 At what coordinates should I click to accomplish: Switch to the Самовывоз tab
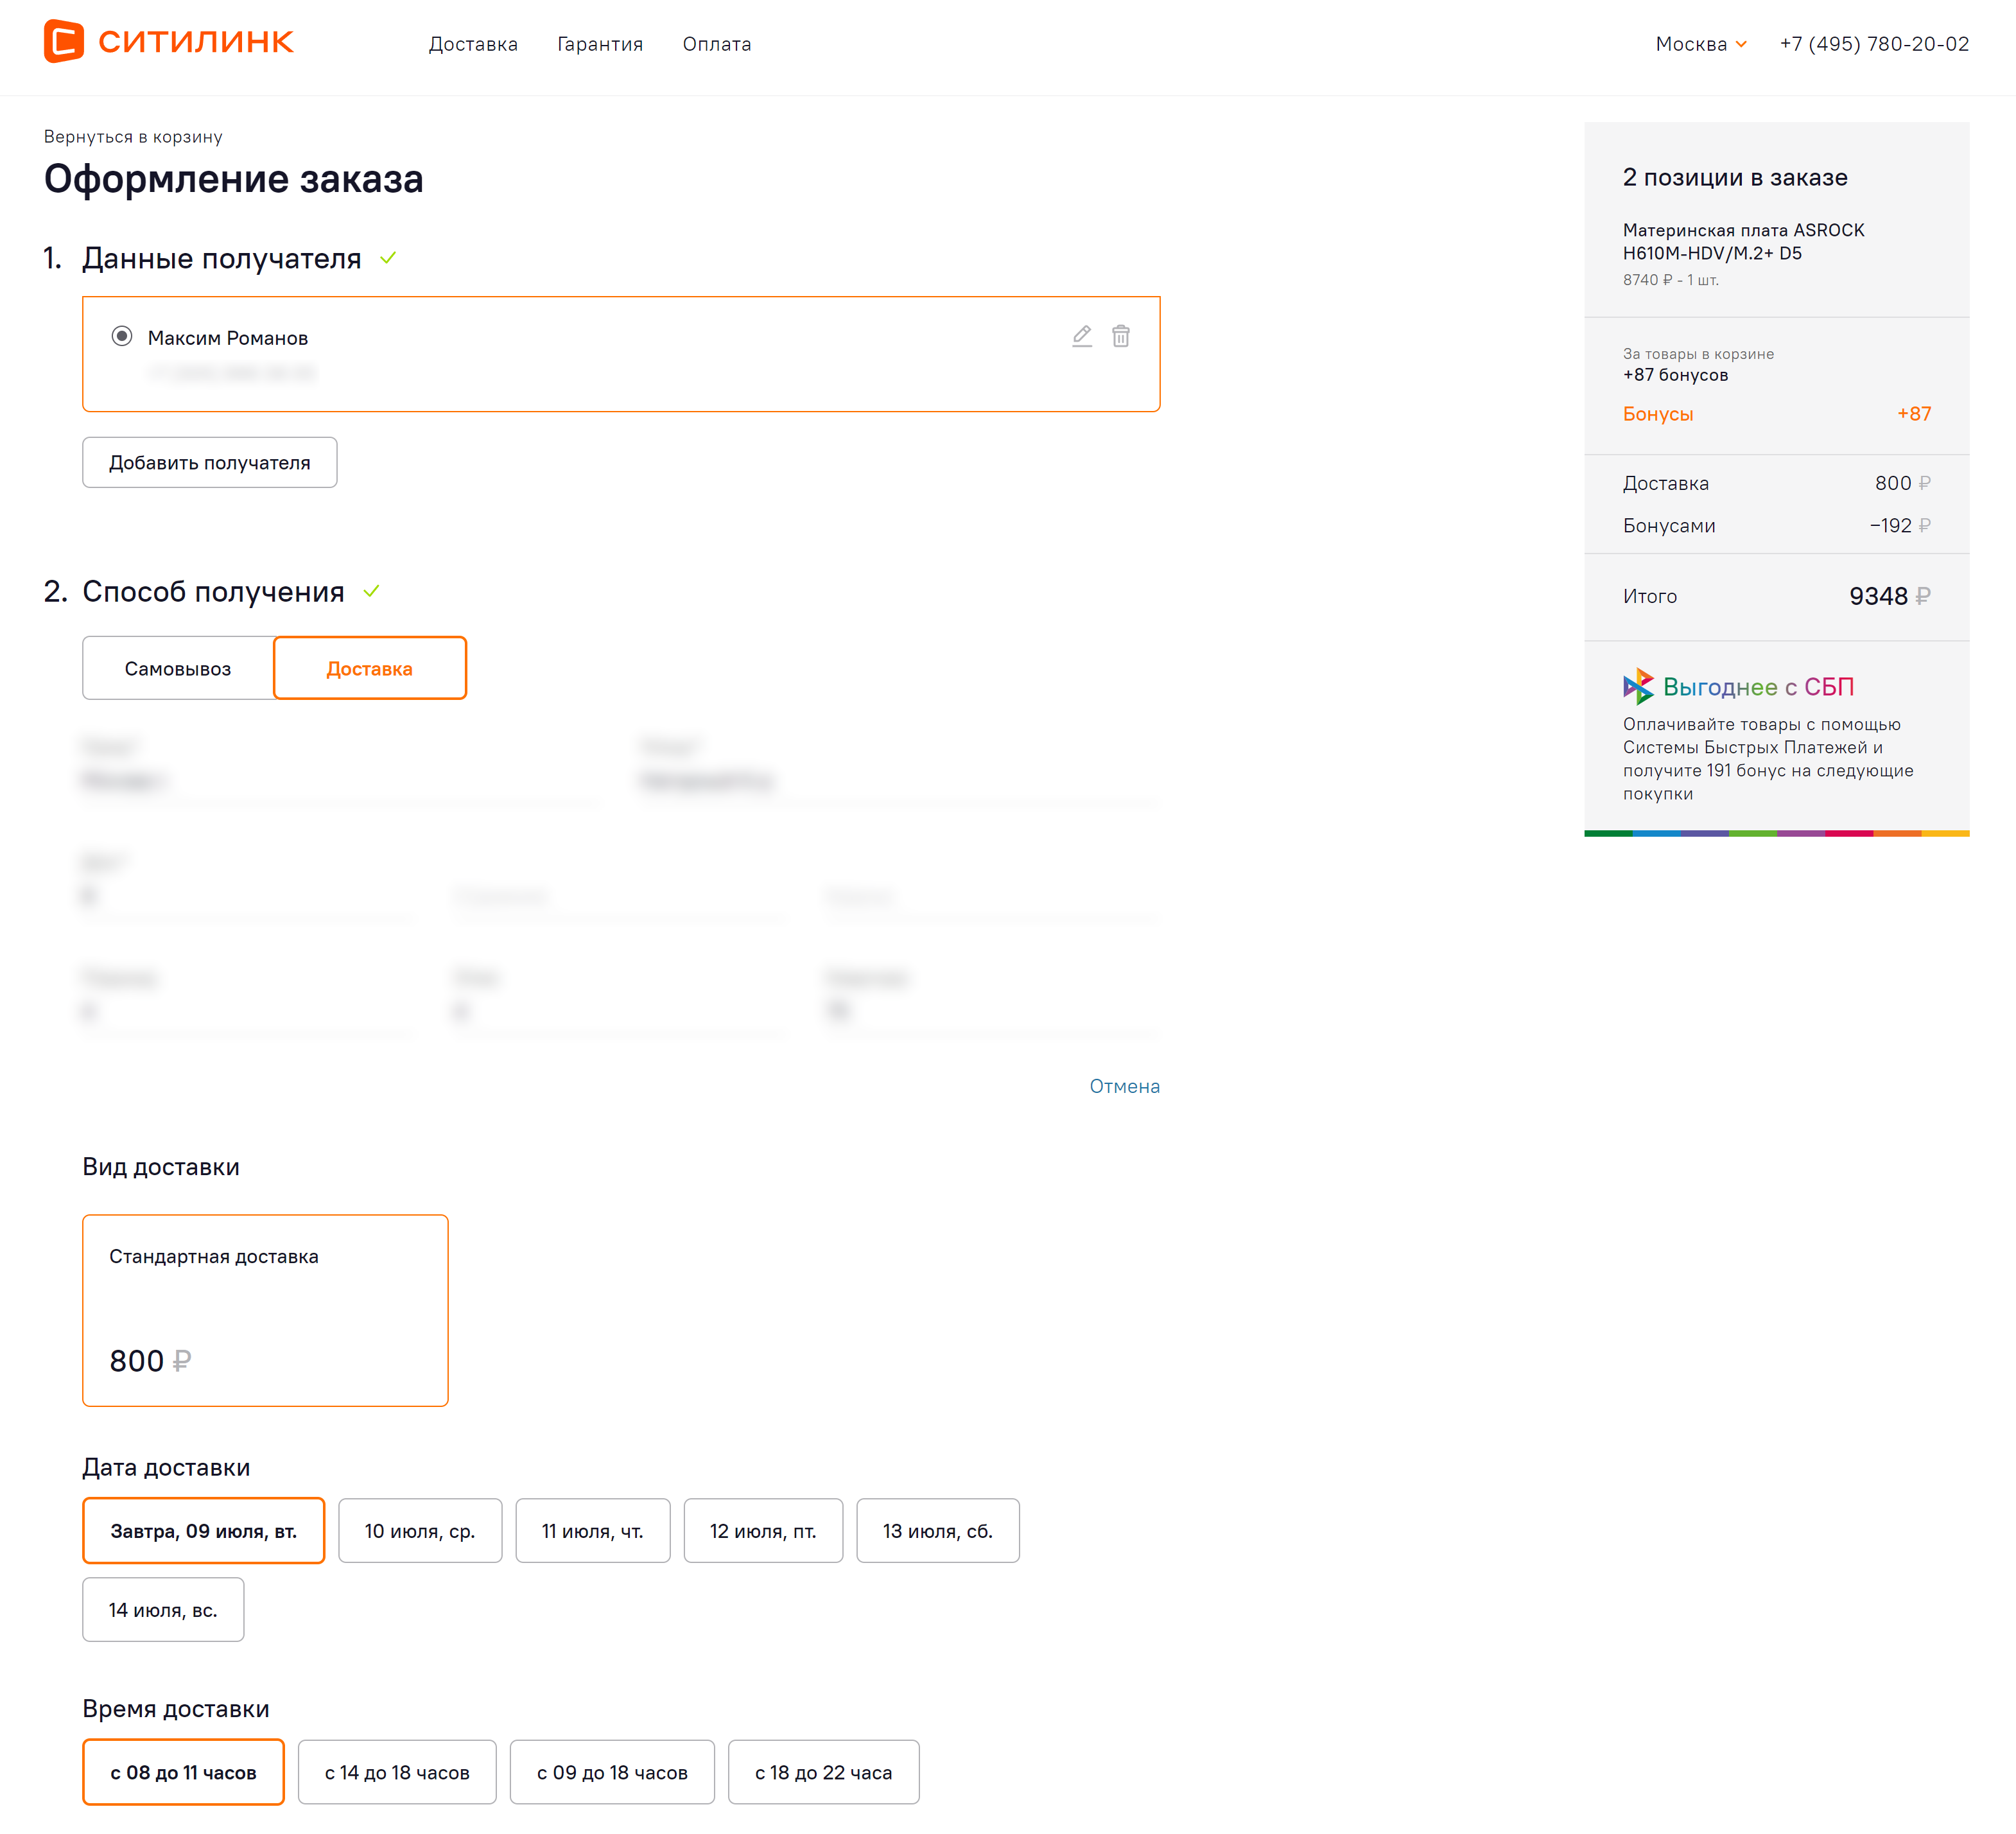(178, 668)
